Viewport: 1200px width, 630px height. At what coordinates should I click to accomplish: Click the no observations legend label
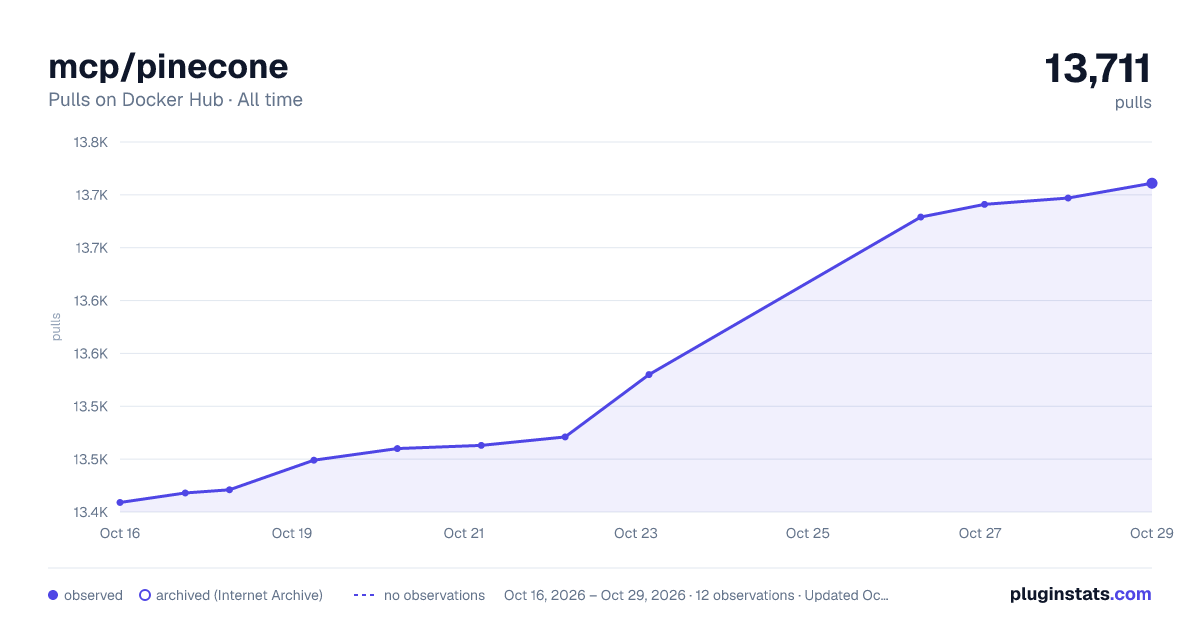[434, 595]
